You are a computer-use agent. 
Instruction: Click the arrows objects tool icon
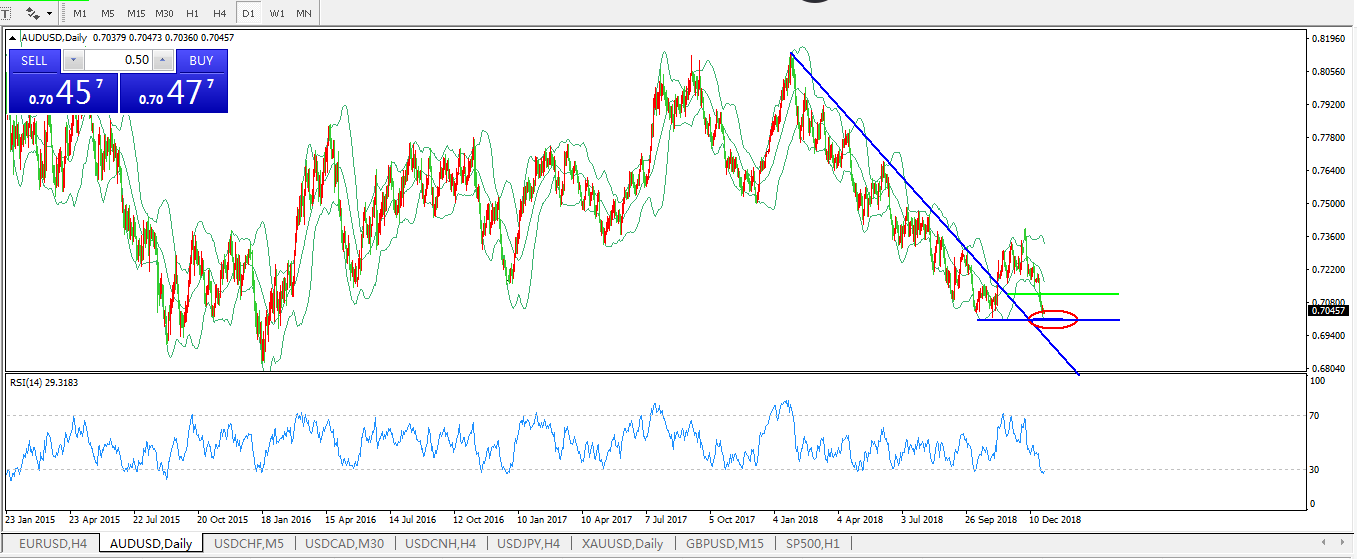(x=33, y=13)
